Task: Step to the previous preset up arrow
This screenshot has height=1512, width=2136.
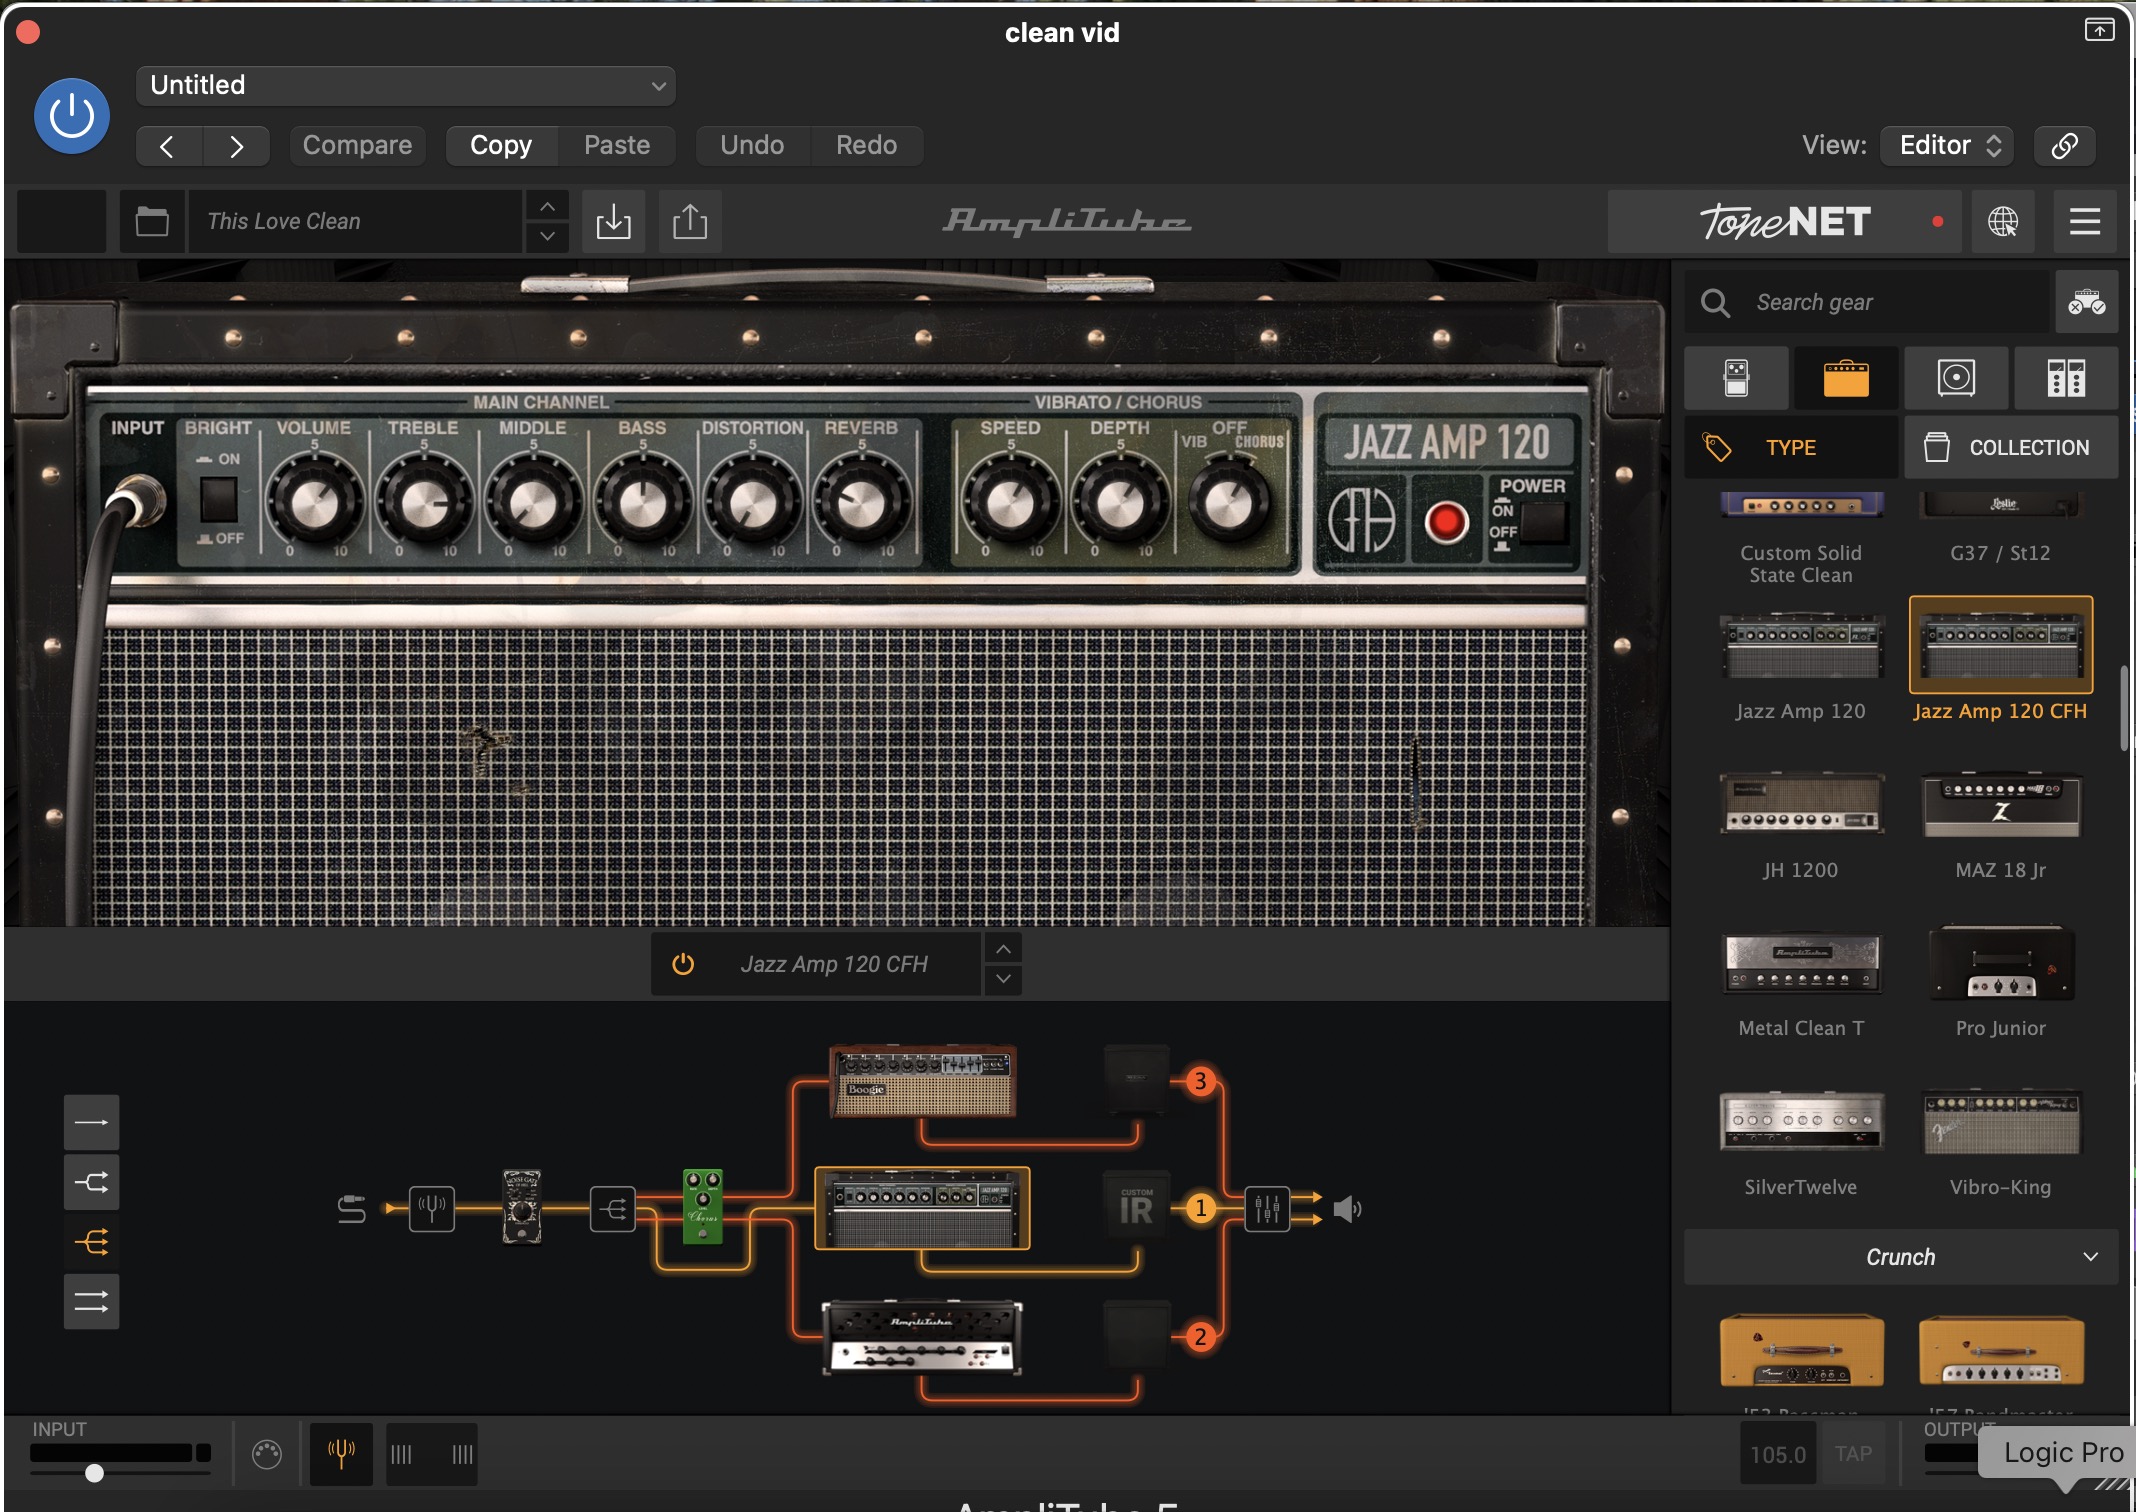Action: click(547, 206)
